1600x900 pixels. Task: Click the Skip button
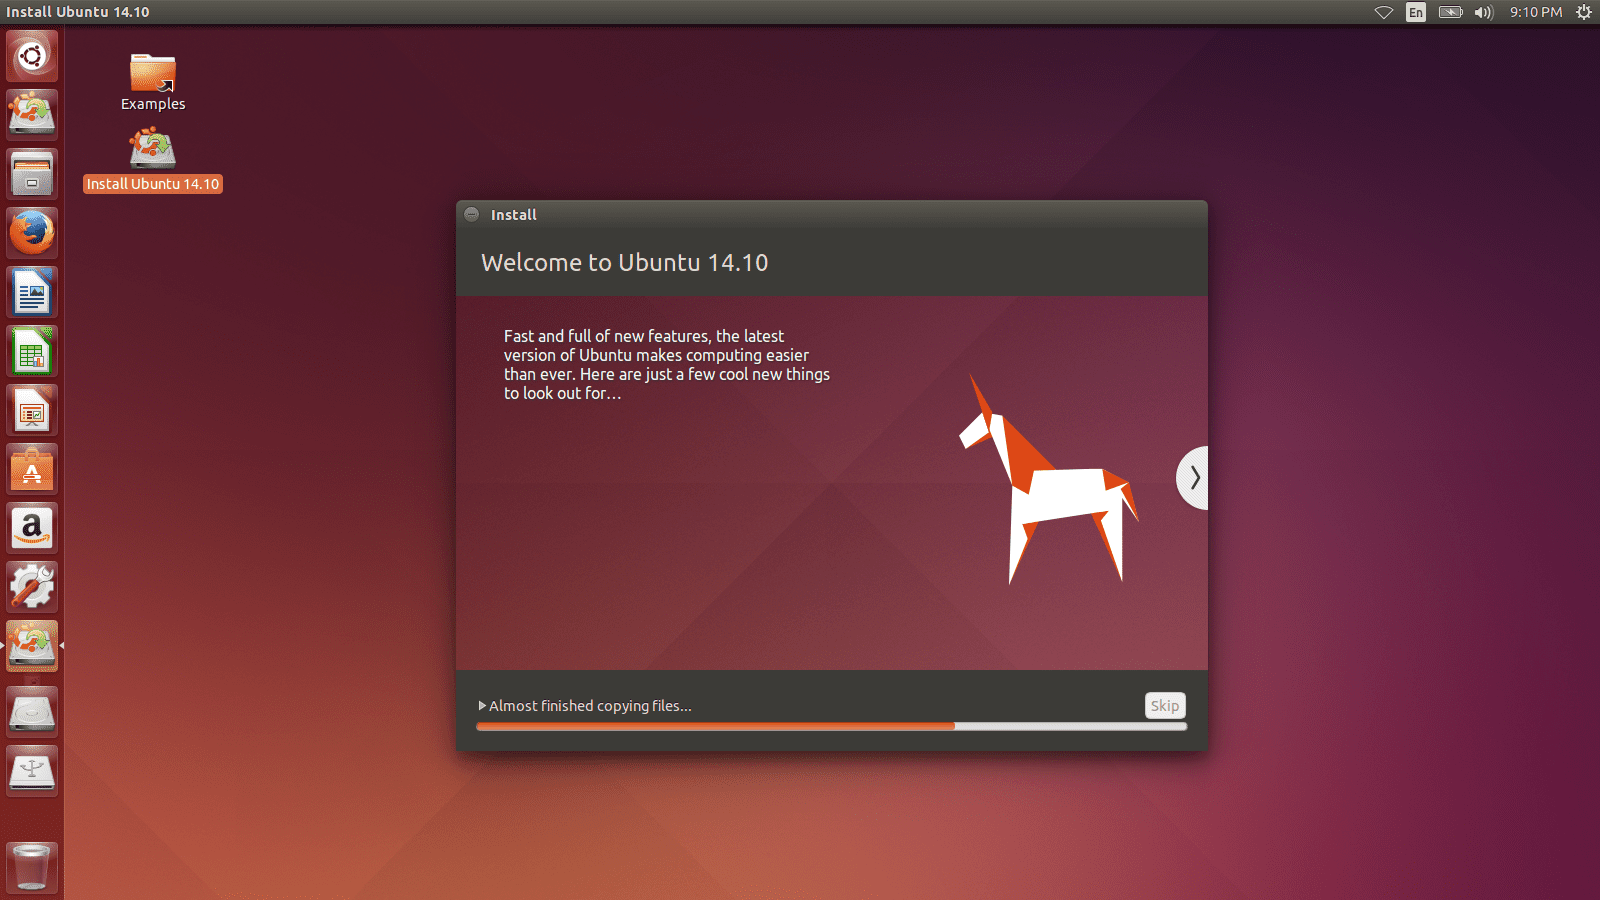[x=1165, y=705]
